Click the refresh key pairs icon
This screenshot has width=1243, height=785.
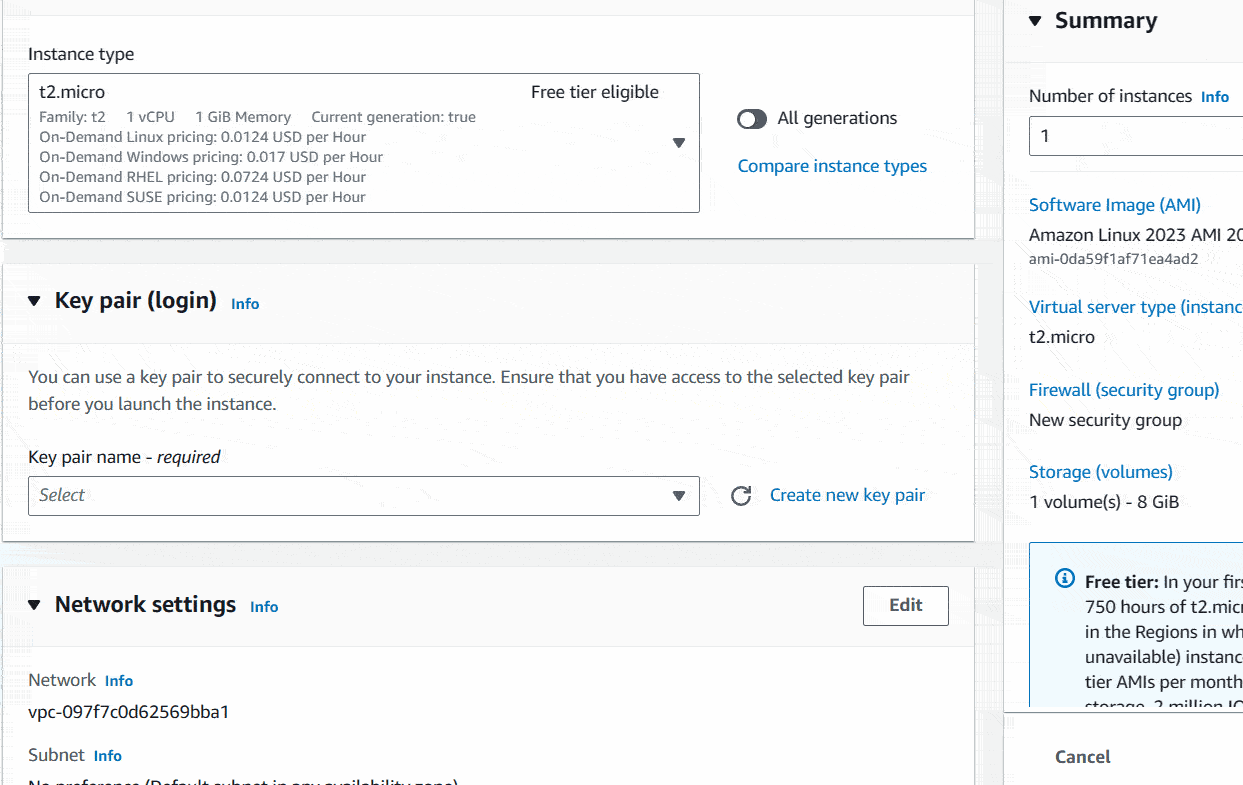coord(741,496)
